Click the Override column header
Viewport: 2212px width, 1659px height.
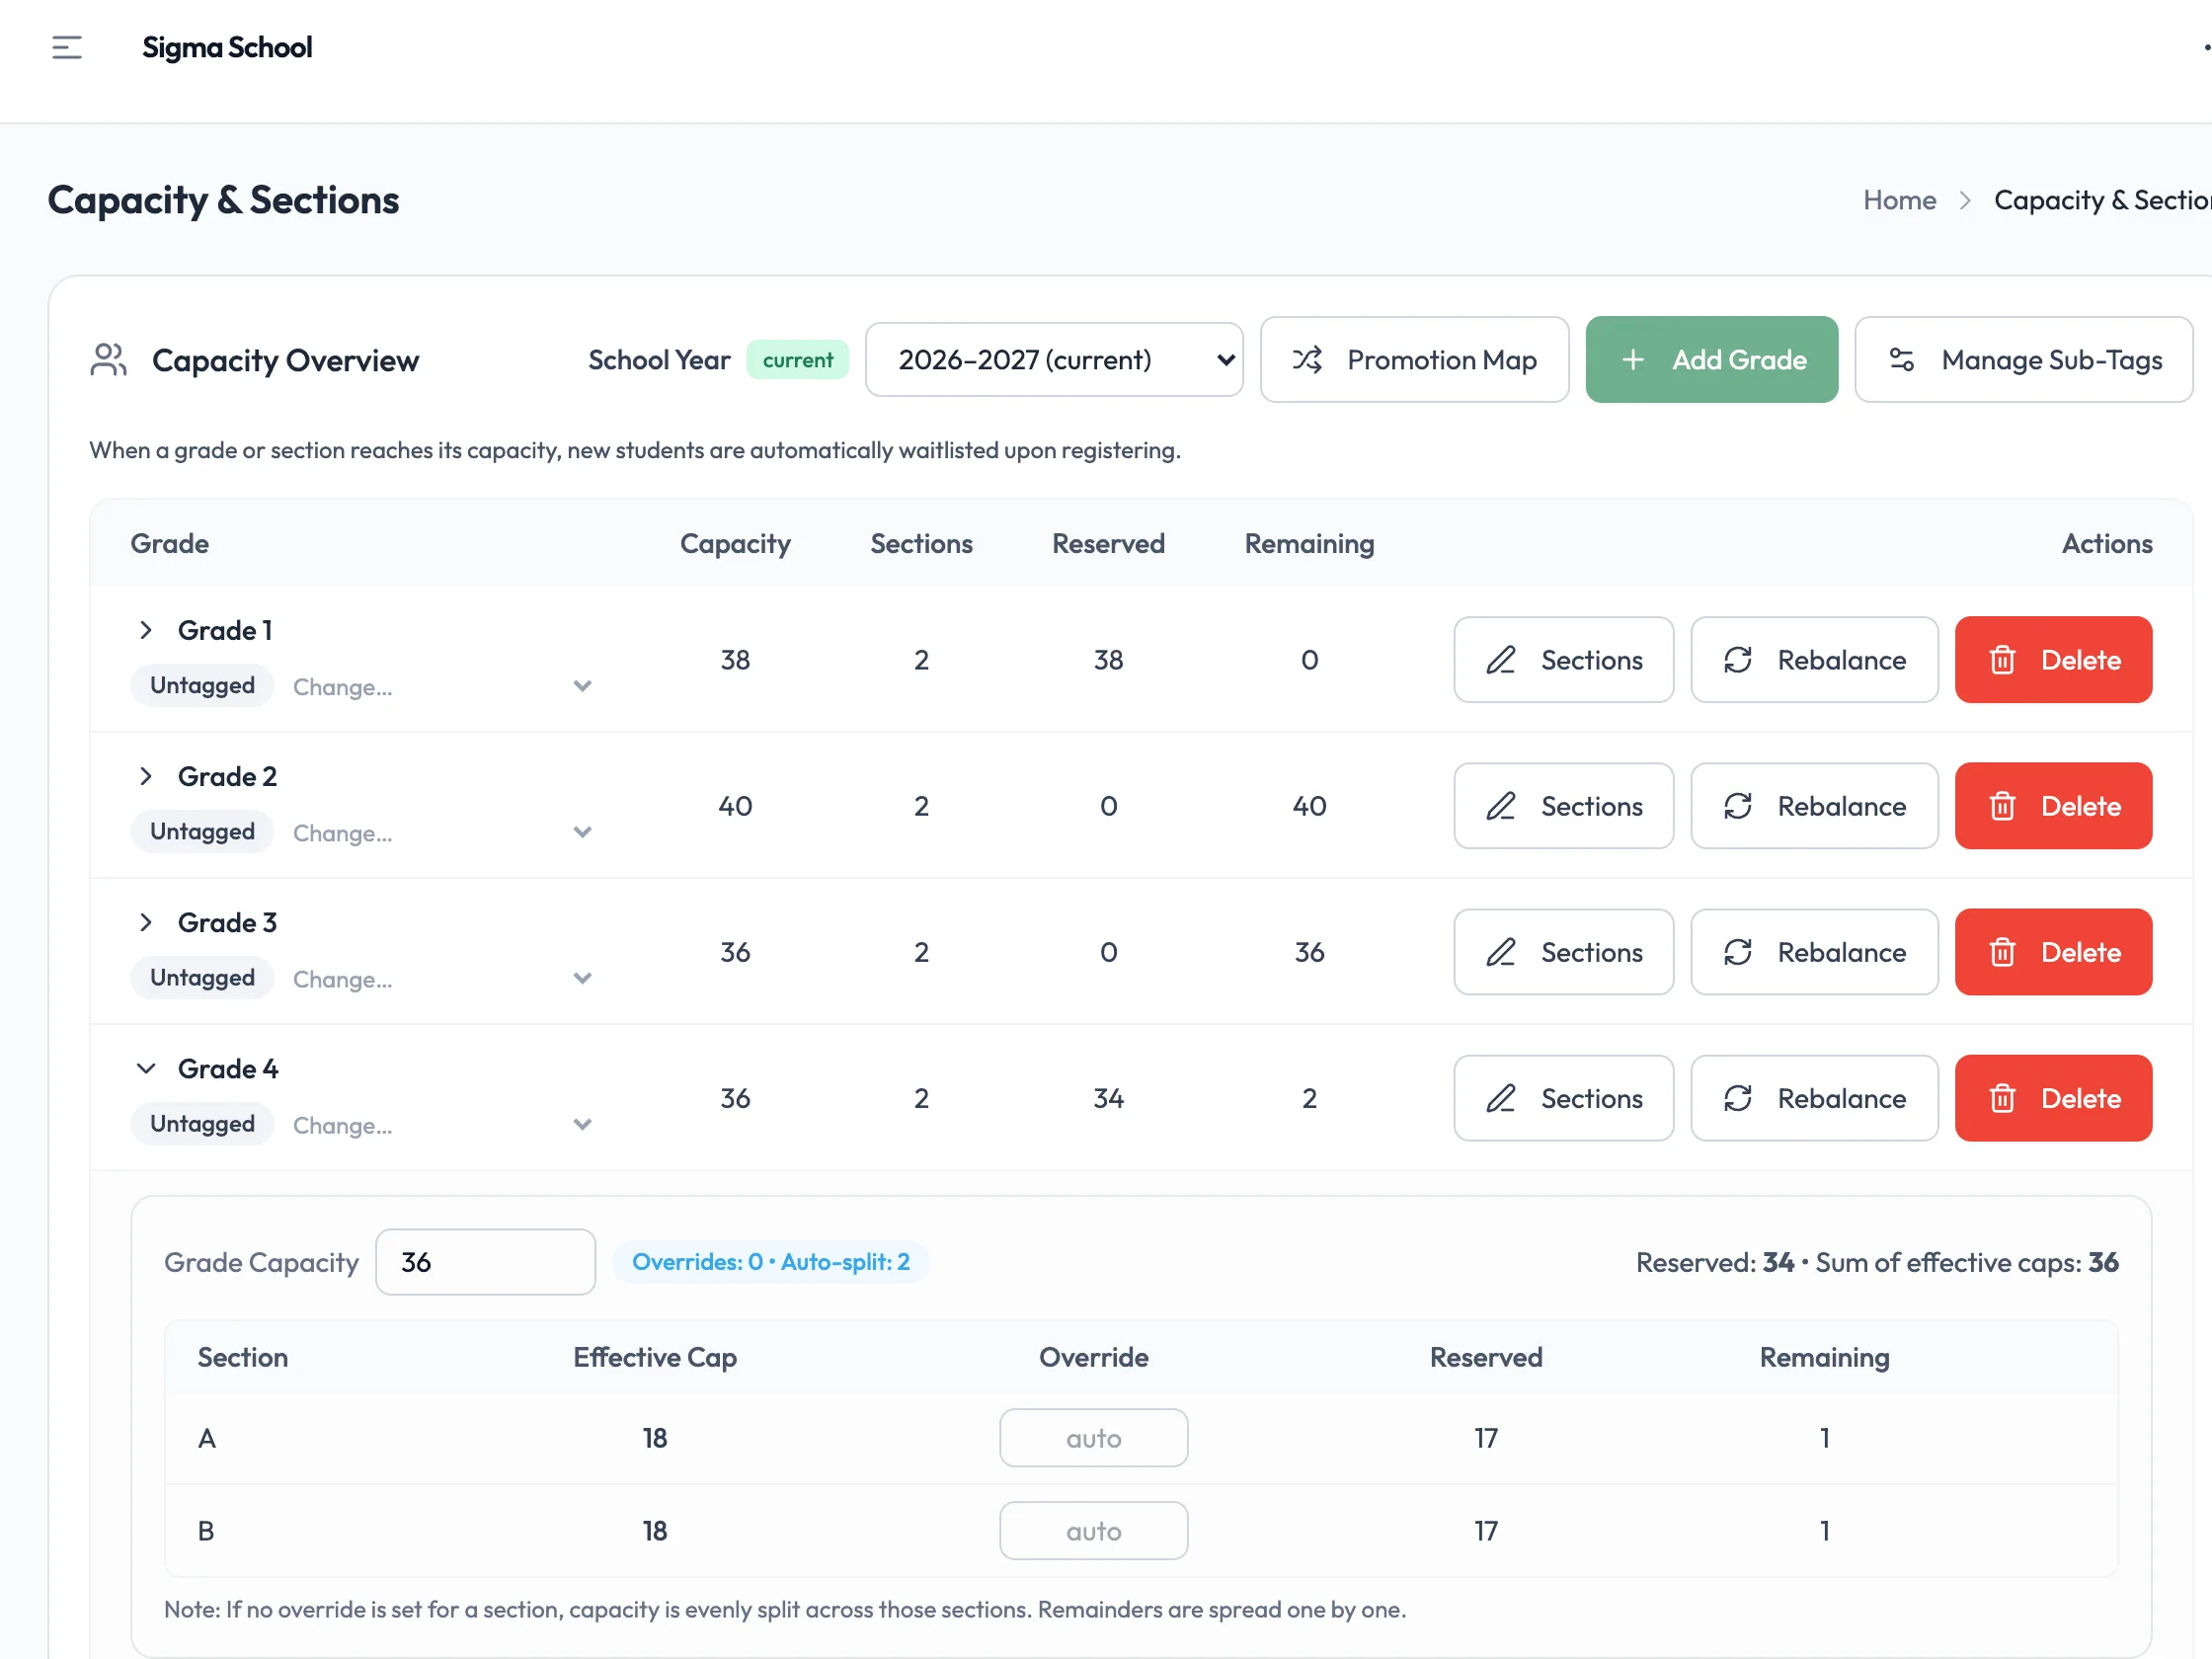[x=1093, y=1357]
